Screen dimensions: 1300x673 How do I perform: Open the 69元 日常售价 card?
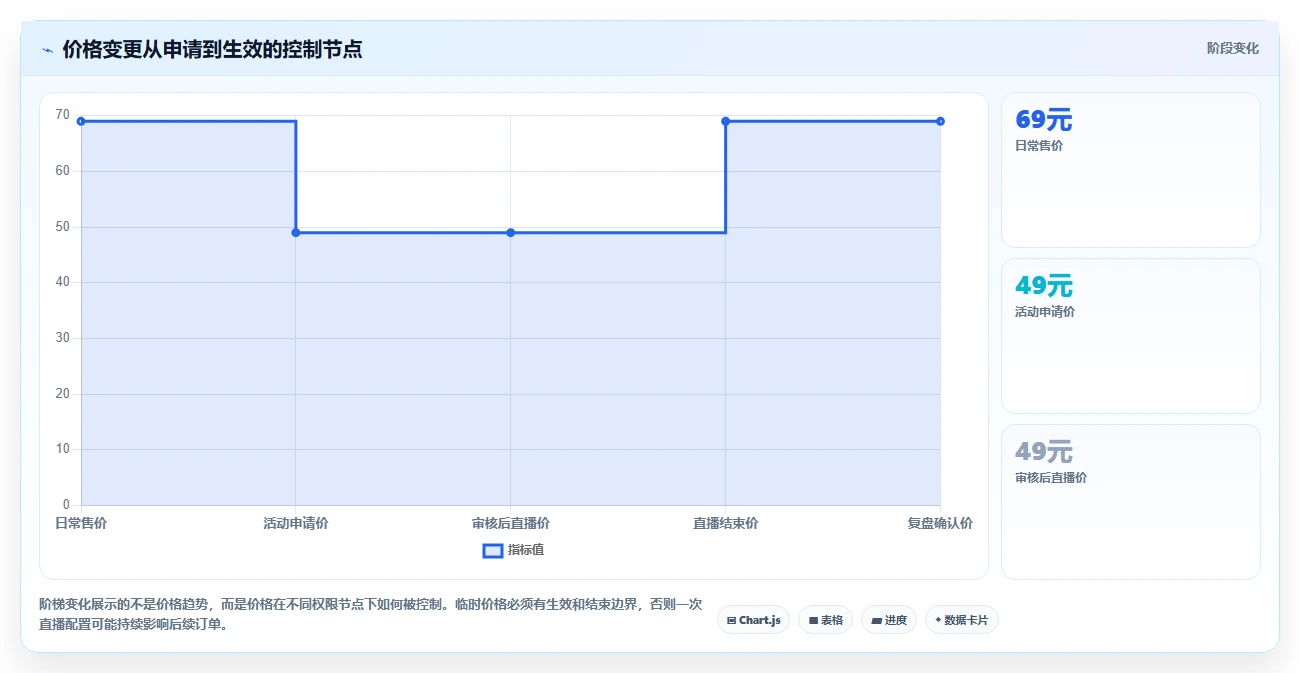pyautogui.click(x=1131, y=170)
